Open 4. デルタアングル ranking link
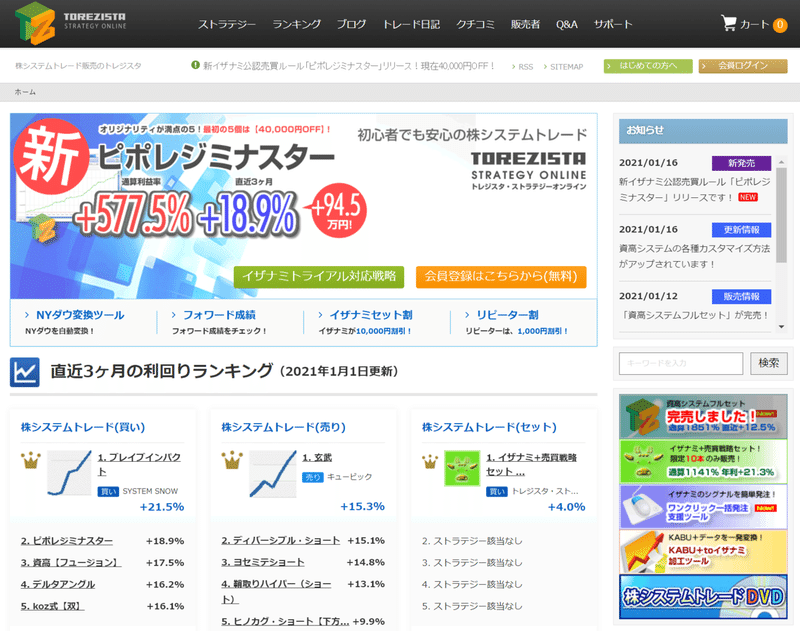800x631 pixels. (58, 584)
